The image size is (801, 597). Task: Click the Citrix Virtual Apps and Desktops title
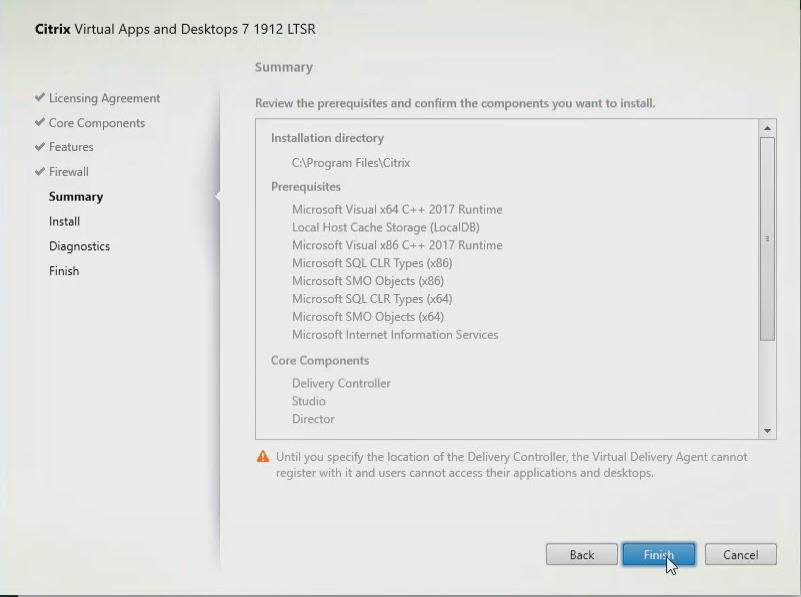coord(175,29)
